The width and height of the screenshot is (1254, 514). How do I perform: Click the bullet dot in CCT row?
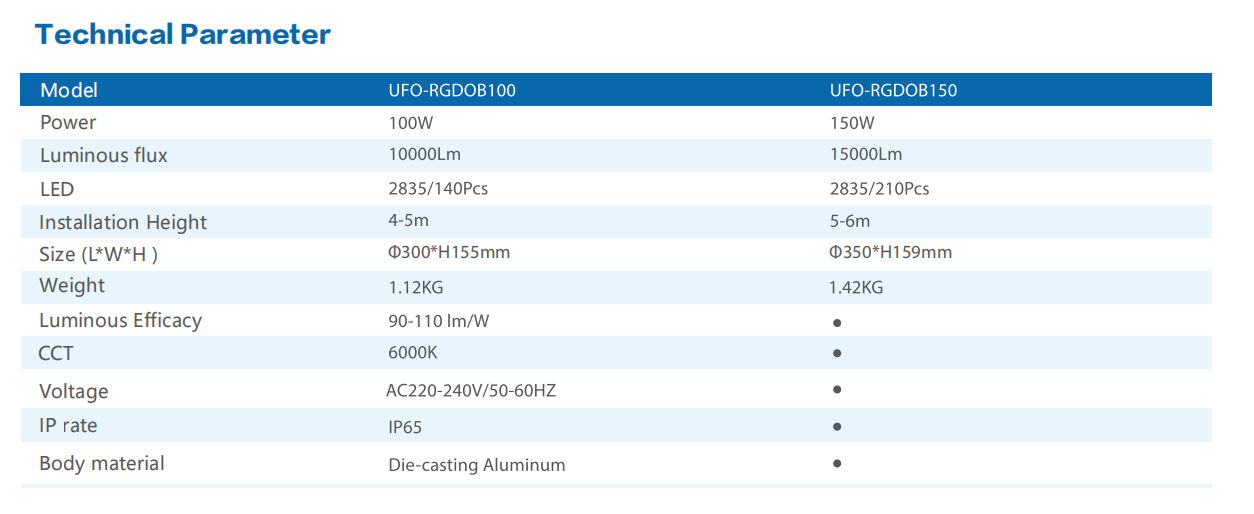tap(837, 354)
